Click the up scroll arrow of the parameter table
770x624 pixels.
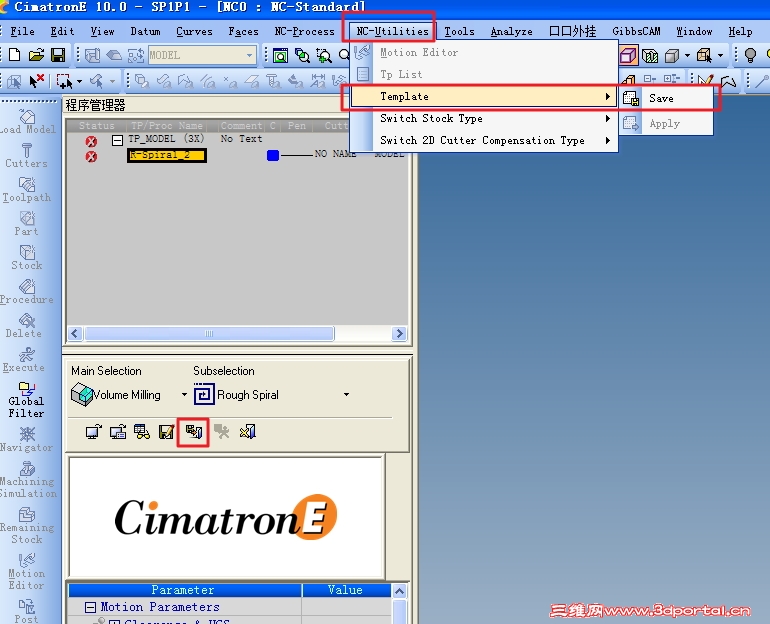399,591
